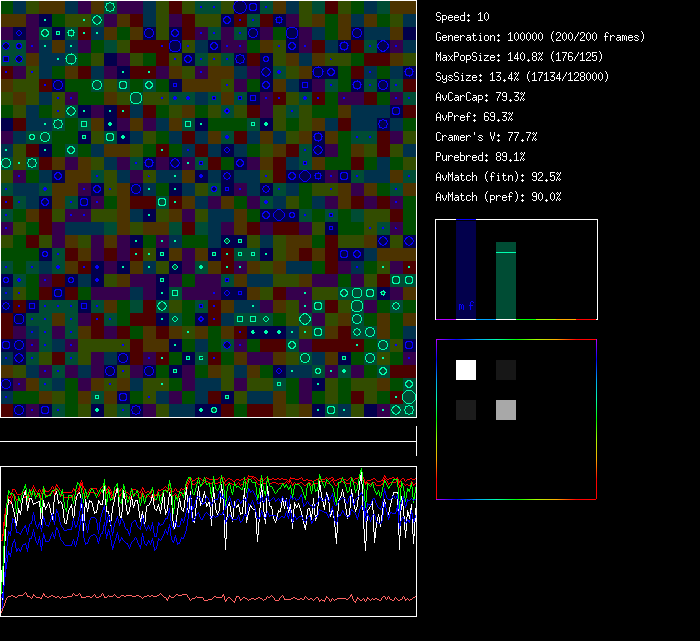
Task: Select the white square in the matrix panel
Action: [466, 370]
